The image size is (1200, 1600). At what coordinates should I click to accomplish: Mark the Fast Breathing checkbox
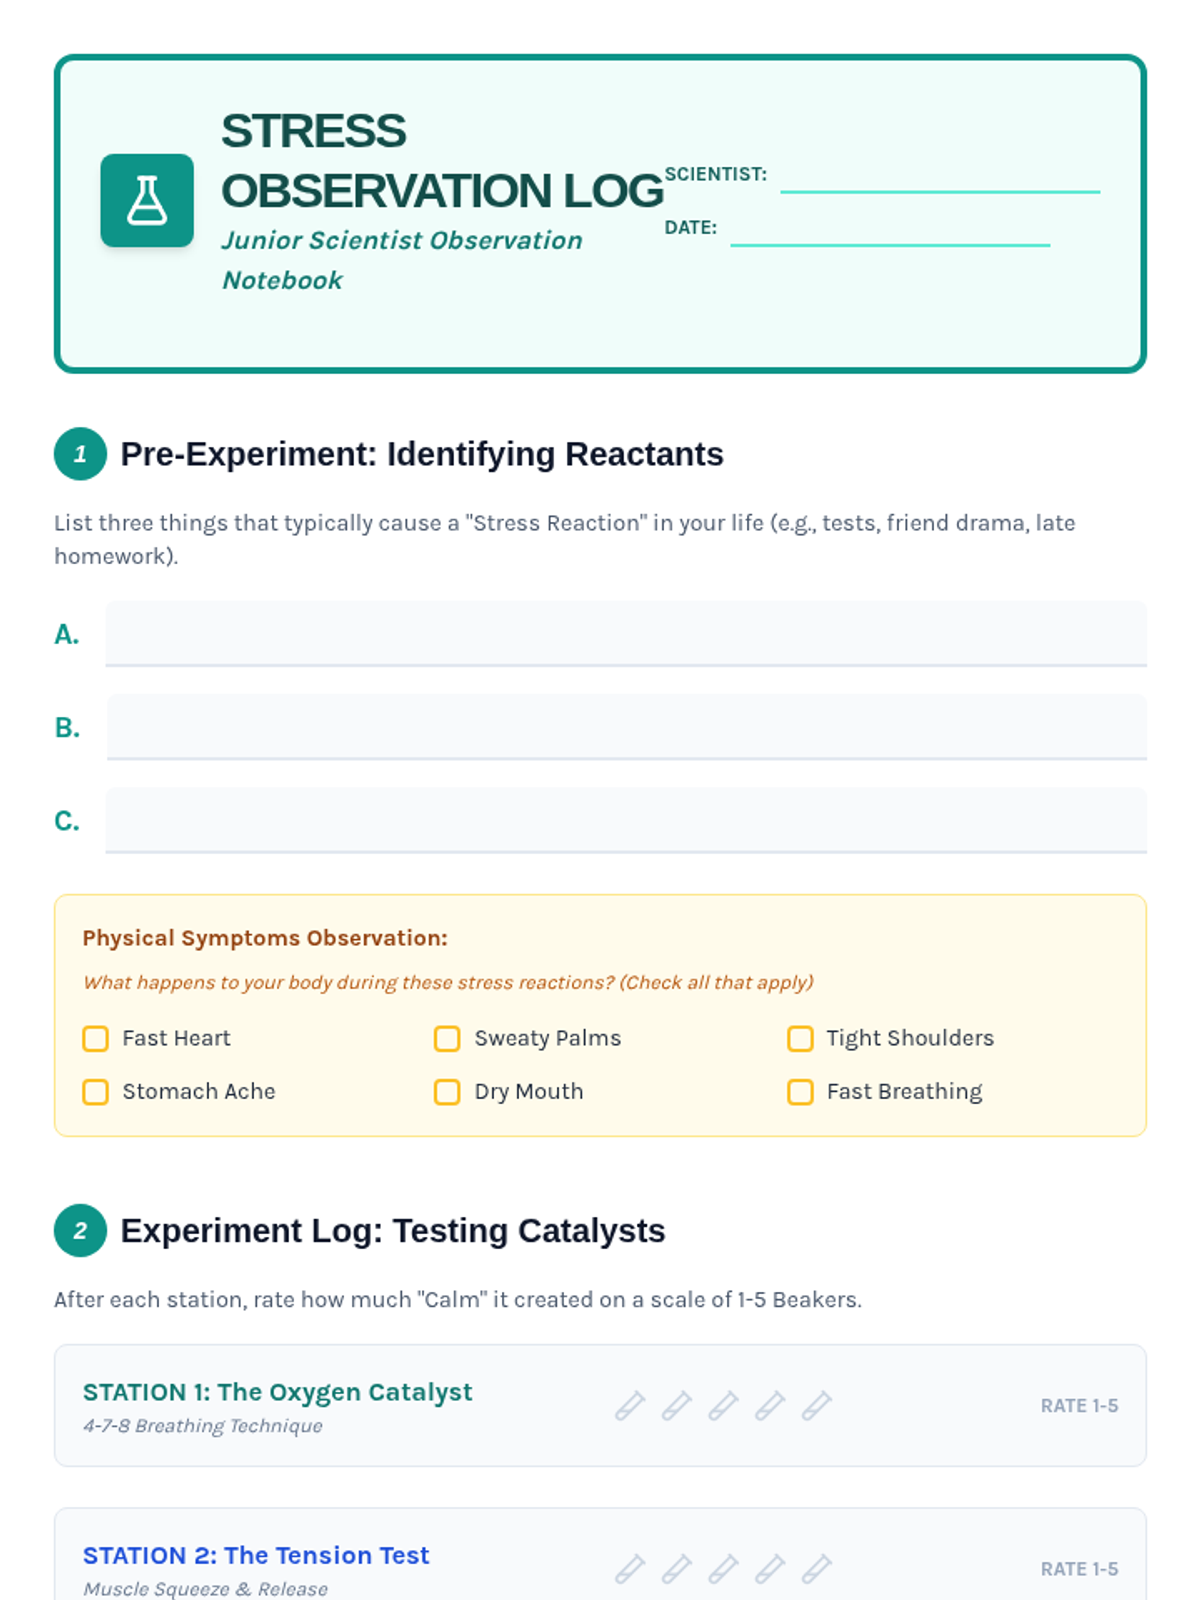[800, 1092]
